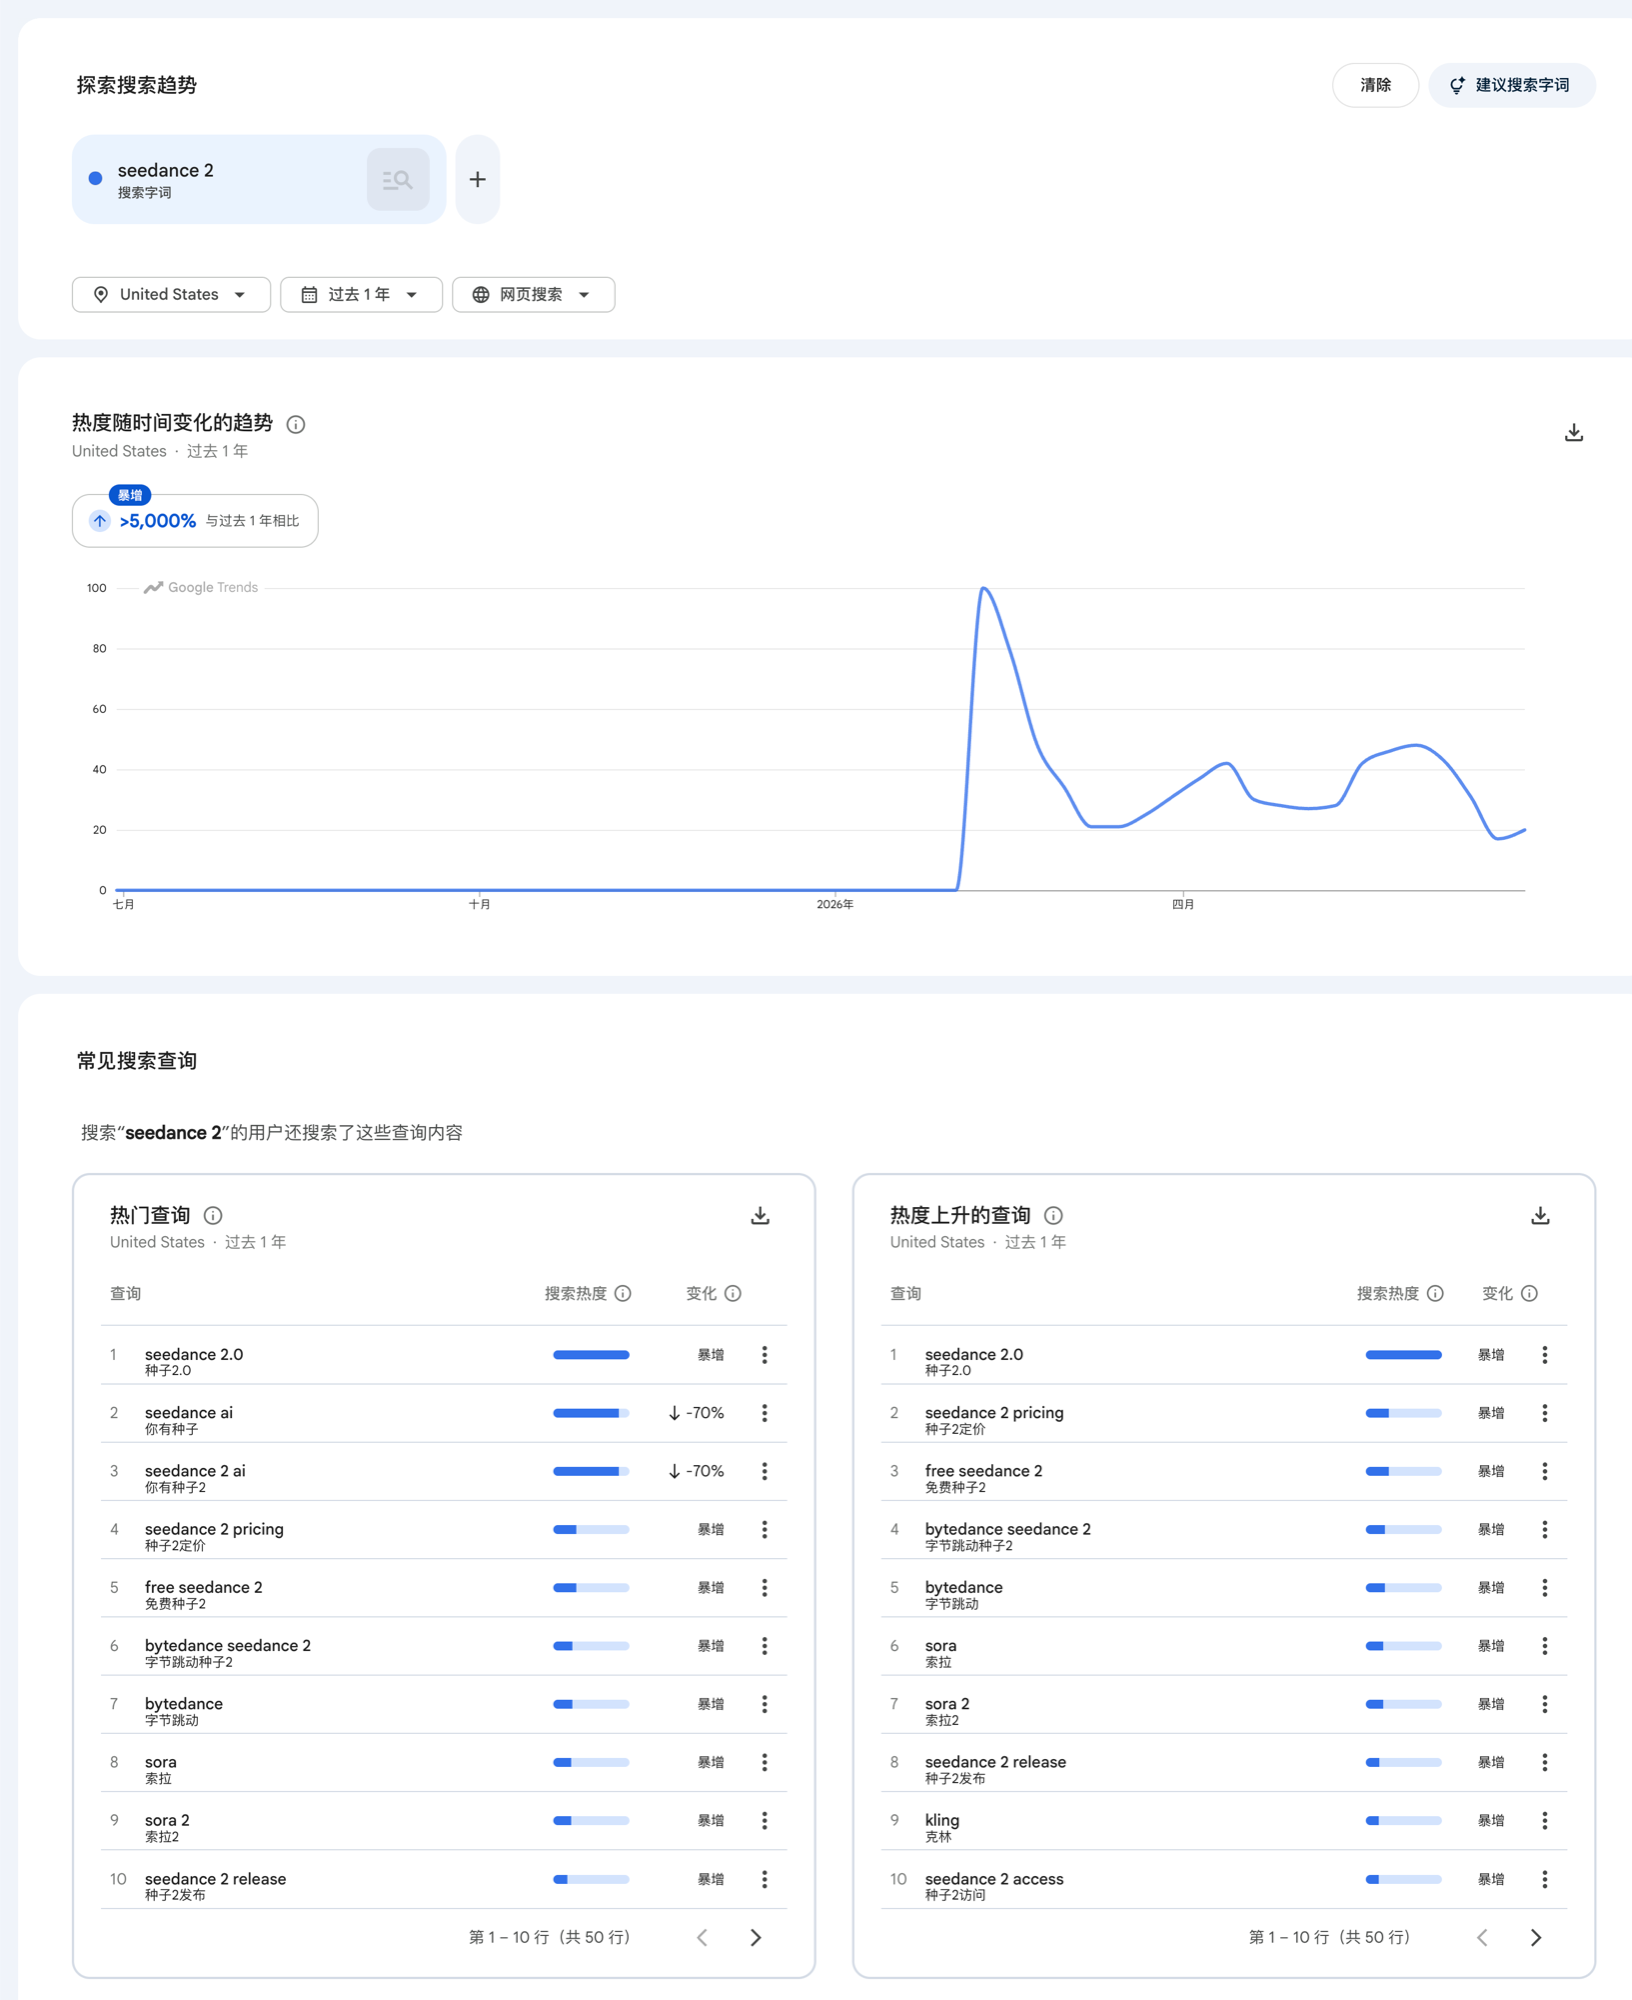This screenshot has height=2000, width=1632.
Task: Click the 查询 column header in 热门查询
Action: [x=126, y=1293]
